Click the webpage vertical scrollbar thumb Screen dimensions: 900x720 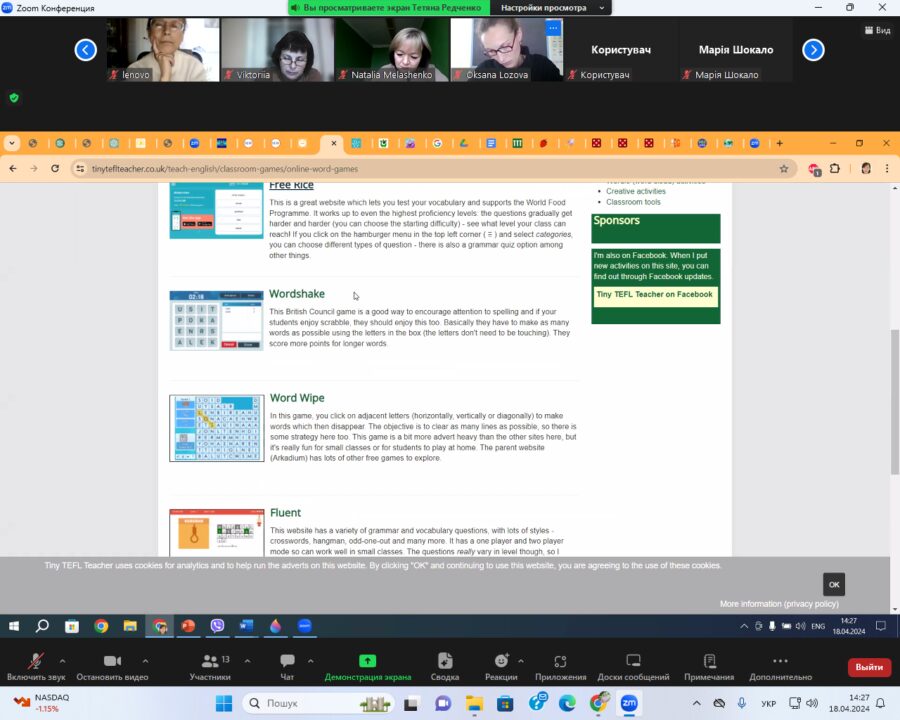click(895, 402)
